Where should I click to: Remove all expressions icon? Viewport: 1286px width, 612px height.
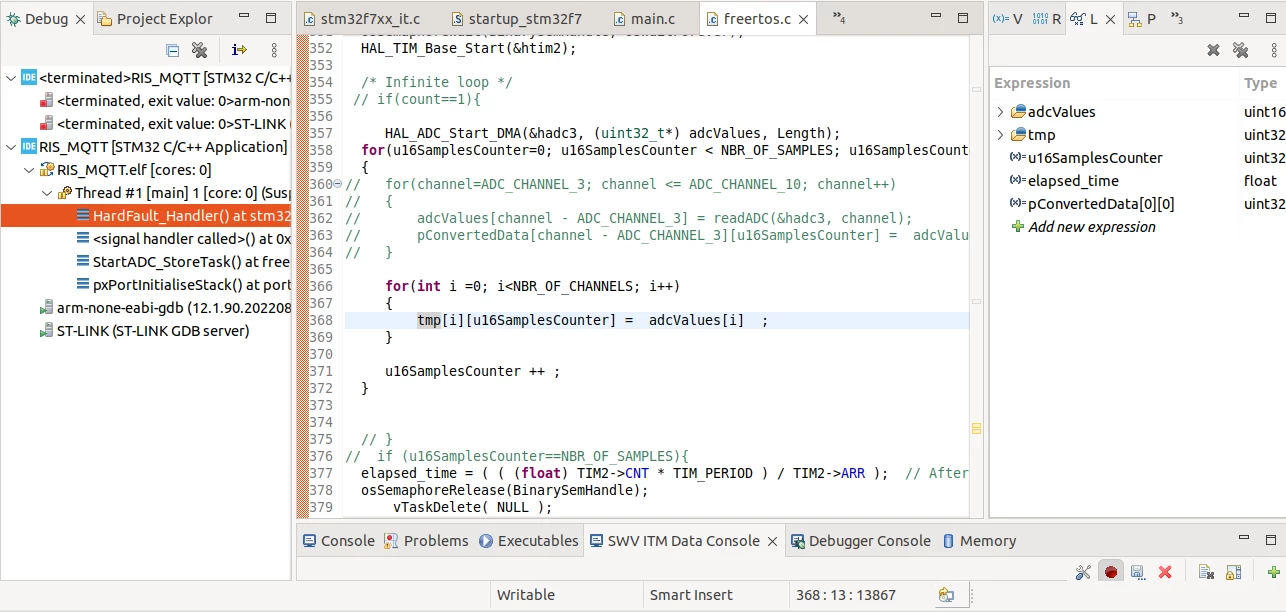point(1241,50)
